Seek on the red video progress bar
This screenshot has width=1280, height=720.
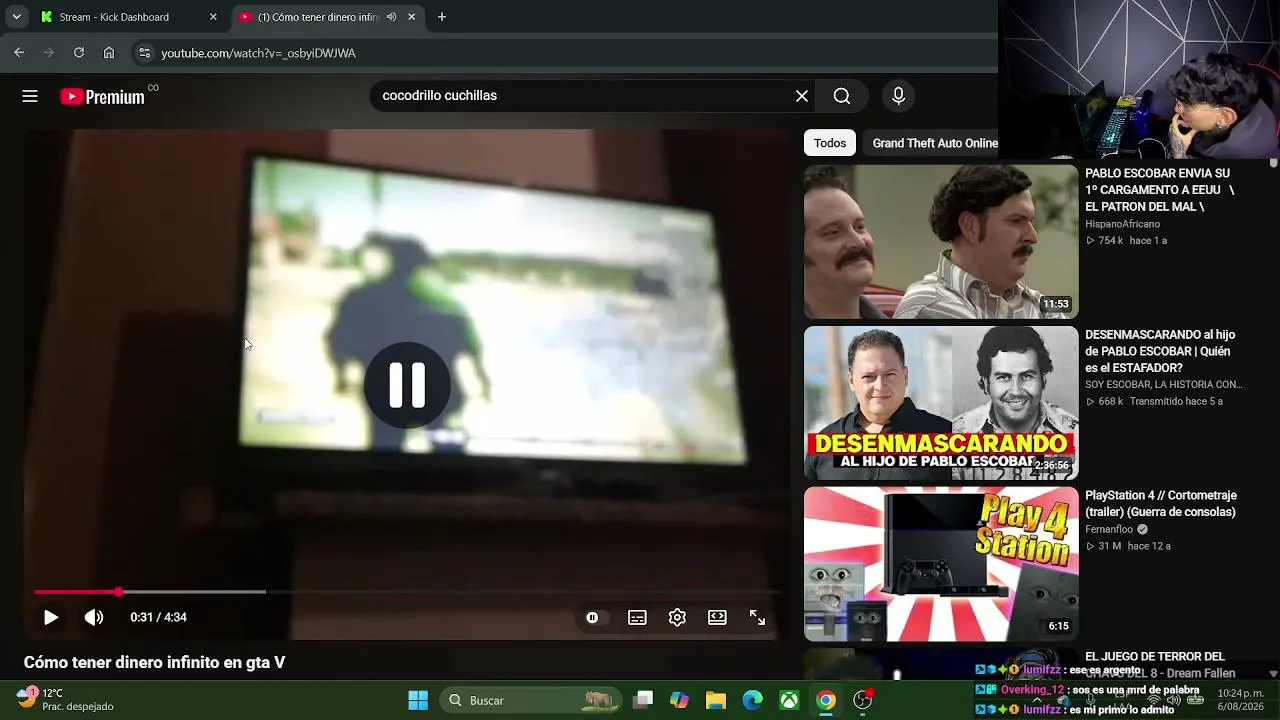click(407, 592)
